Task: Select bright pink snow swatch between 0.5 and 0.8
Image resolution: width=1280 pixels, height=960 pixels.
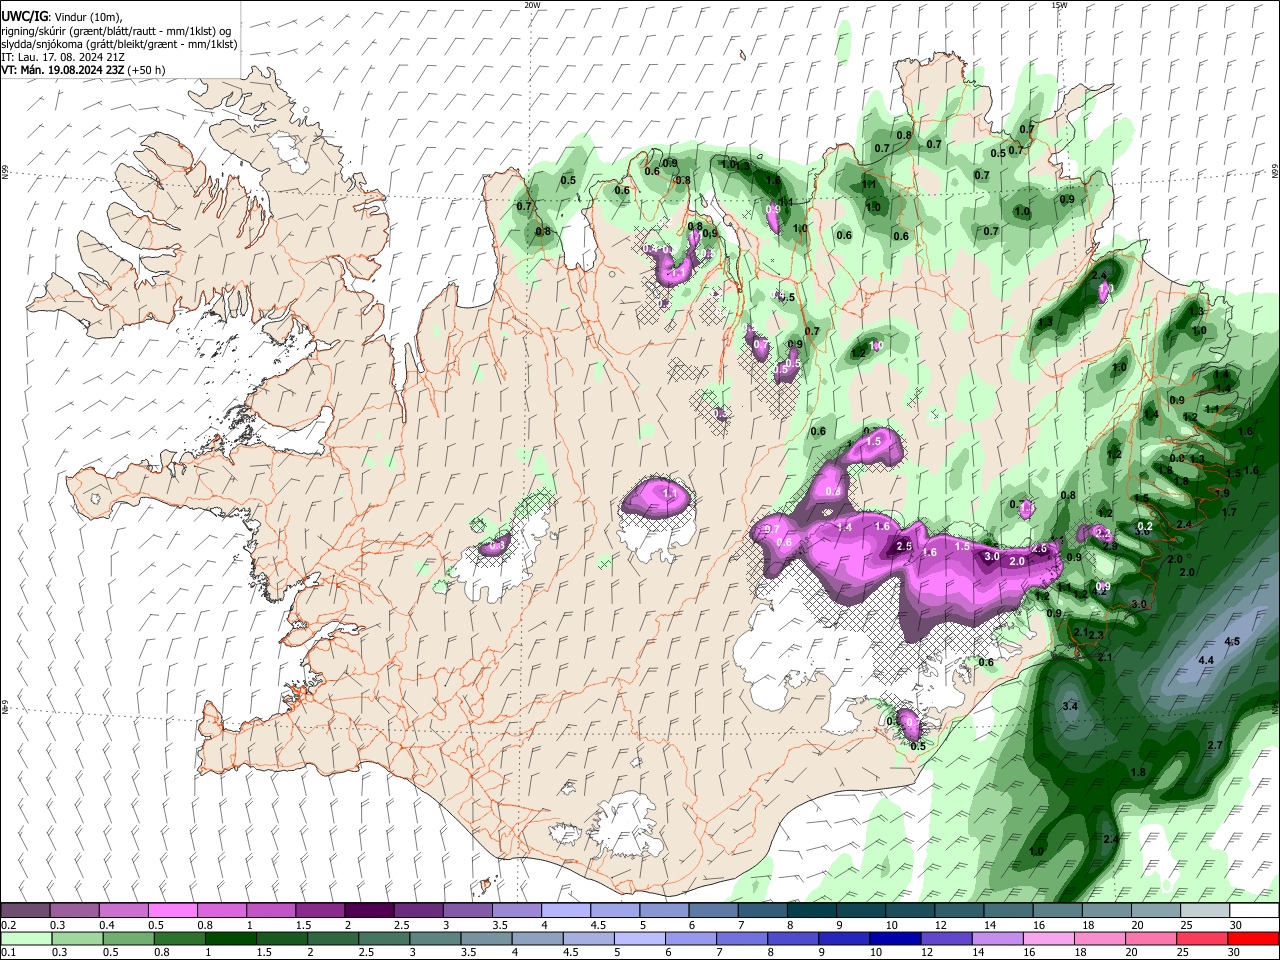Action: click(x=172, y=911)
